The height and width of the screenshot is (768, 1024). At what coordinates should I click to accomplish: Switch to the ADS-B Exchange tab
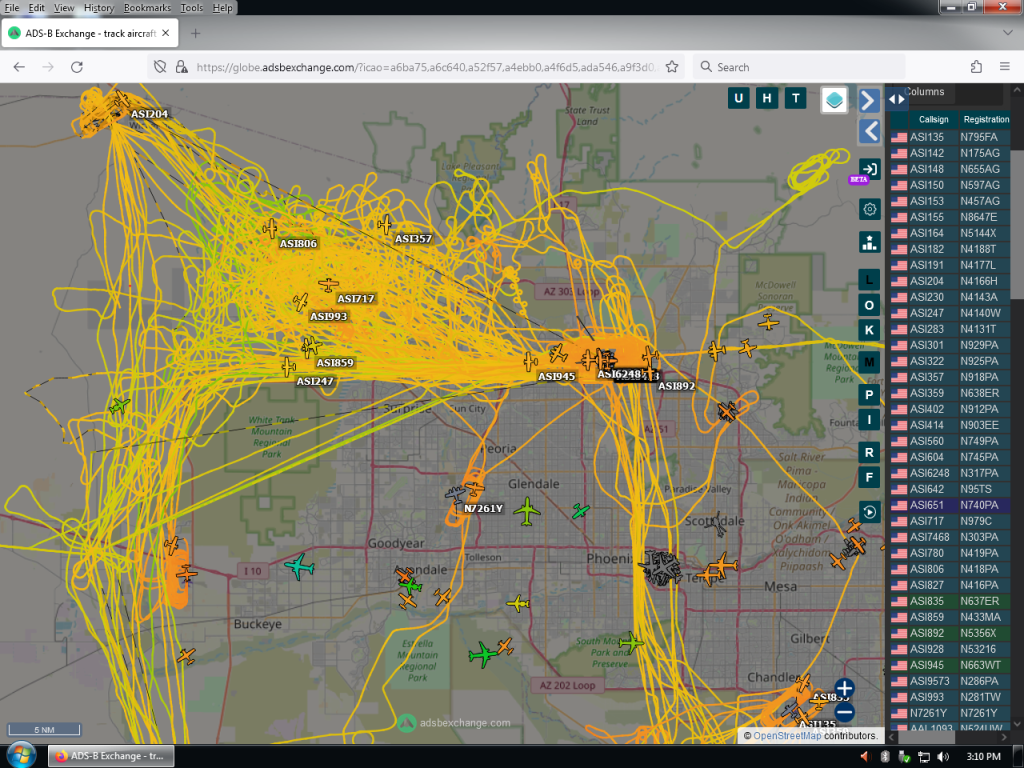pos(89,33)
